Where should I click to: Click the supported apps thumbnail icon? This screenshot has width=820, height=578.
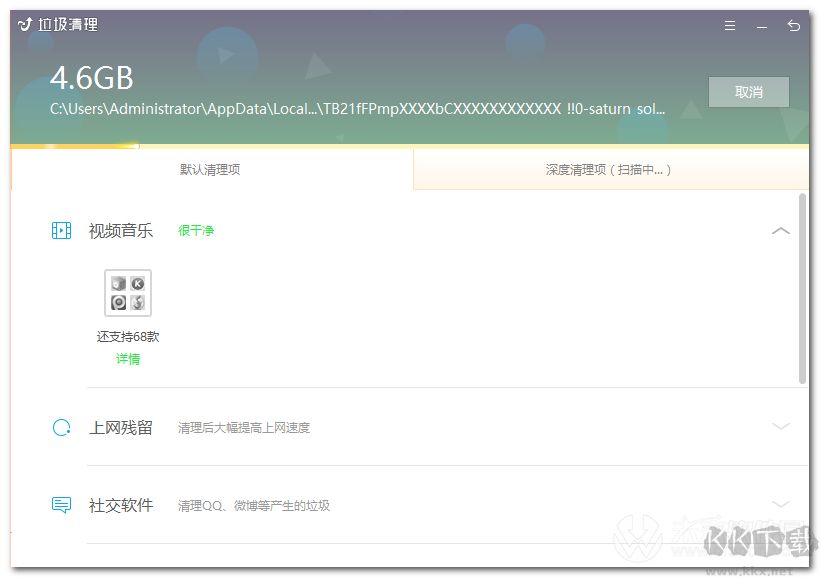click(x=128, y=293)
